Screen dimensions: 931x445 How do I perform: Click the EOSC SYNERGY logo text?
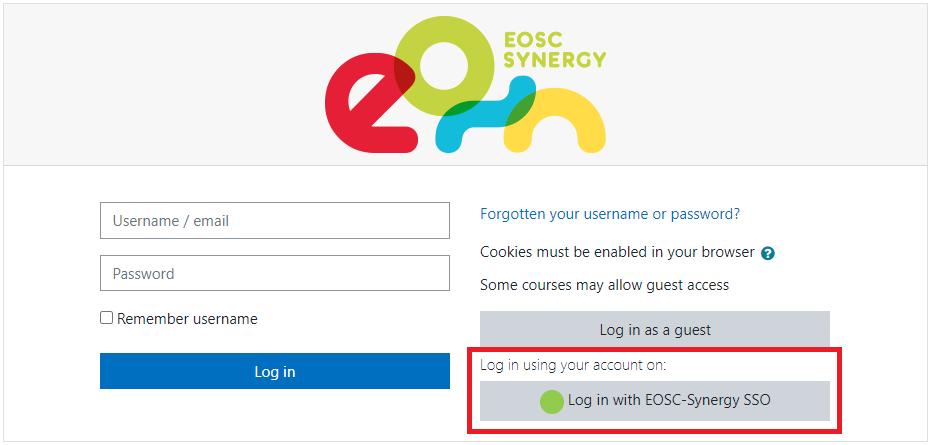[x=555, y=50]
